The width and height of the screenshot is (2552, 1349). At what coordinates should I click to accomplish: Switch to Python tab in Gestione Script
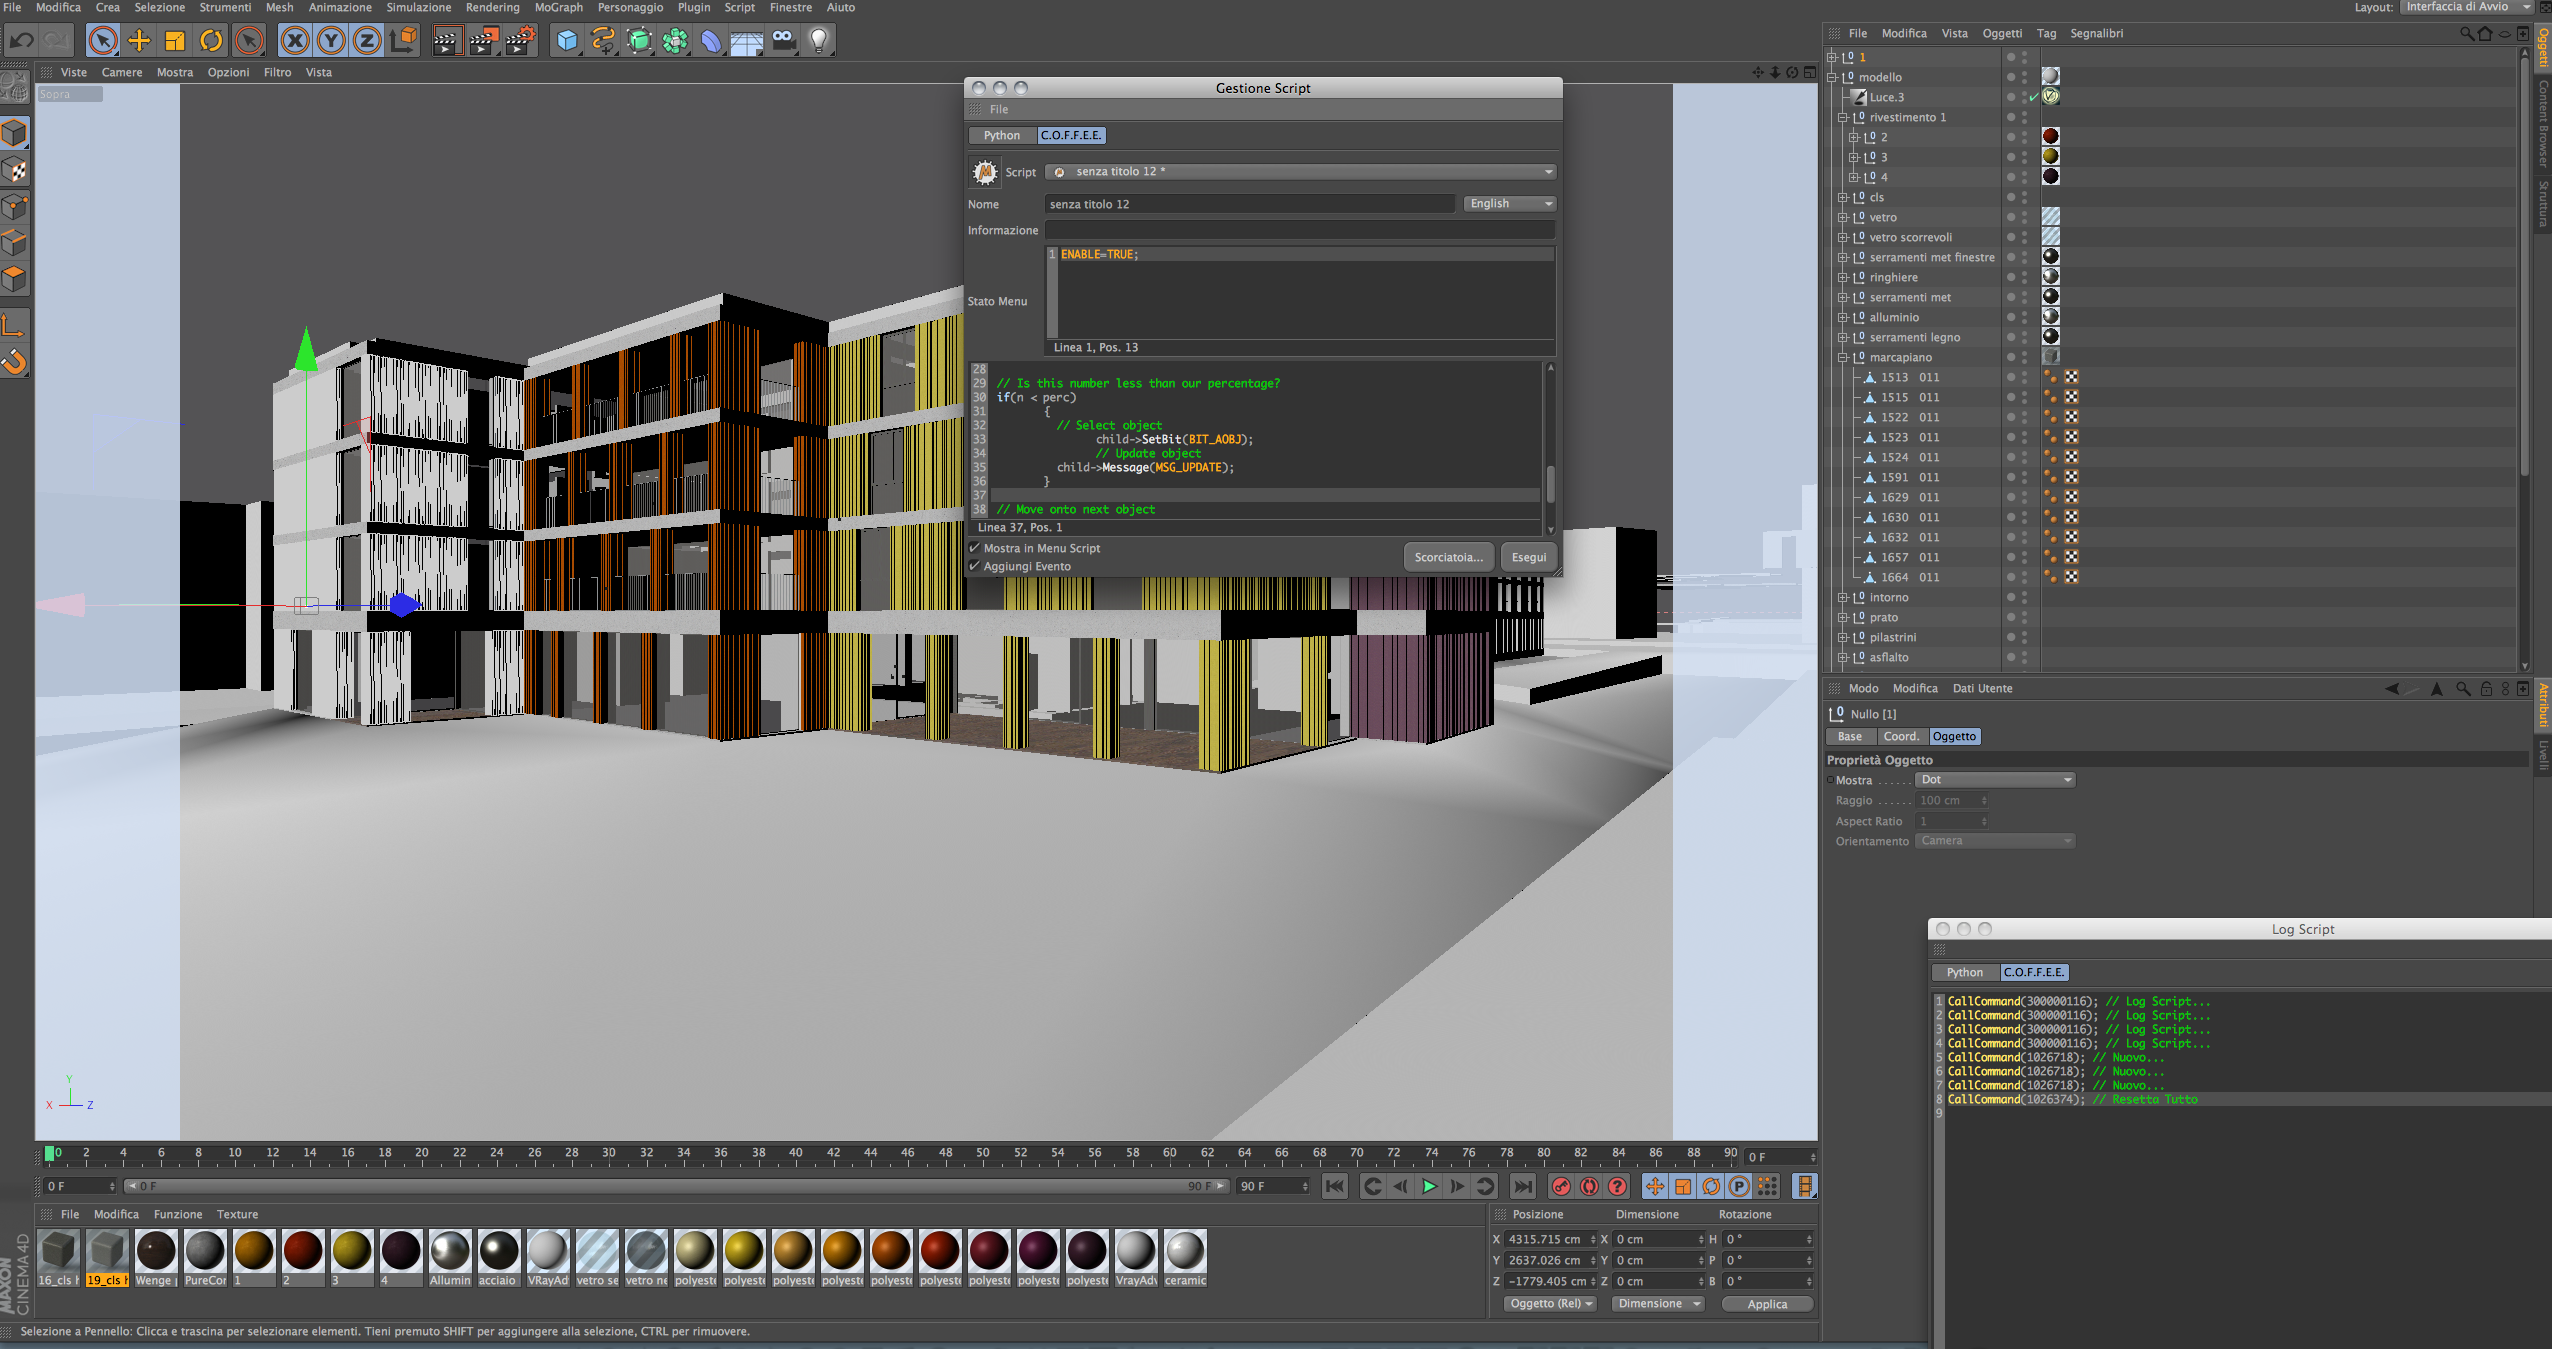[1001, 136]
